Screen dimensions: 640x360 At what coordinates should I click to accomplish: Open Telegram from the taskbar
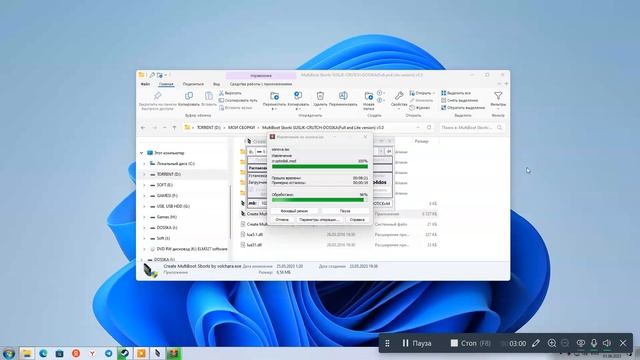point(108,353)
